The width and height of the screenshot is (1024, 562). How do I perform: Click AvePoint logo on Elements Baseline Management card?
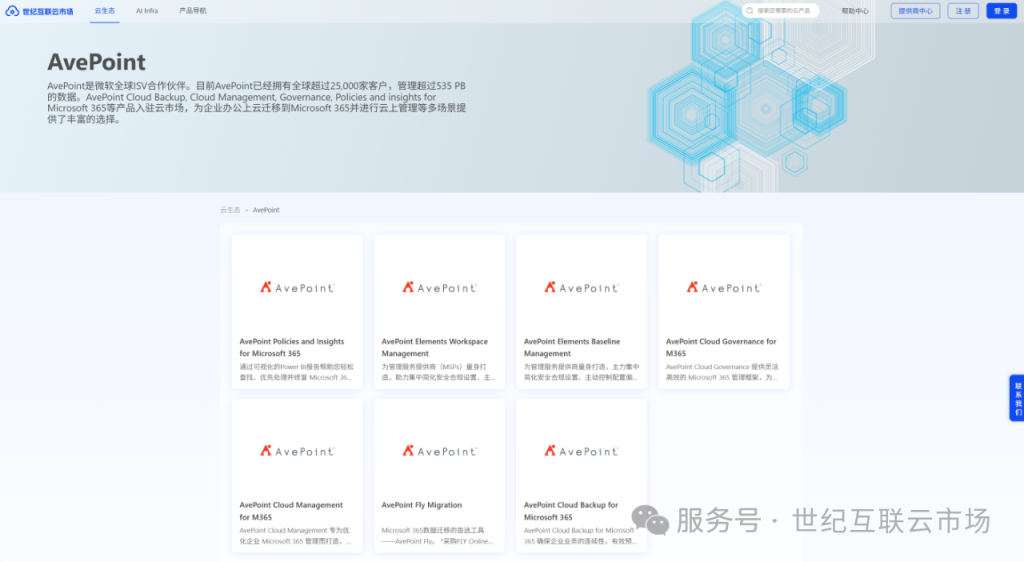[x=581, y=287]
